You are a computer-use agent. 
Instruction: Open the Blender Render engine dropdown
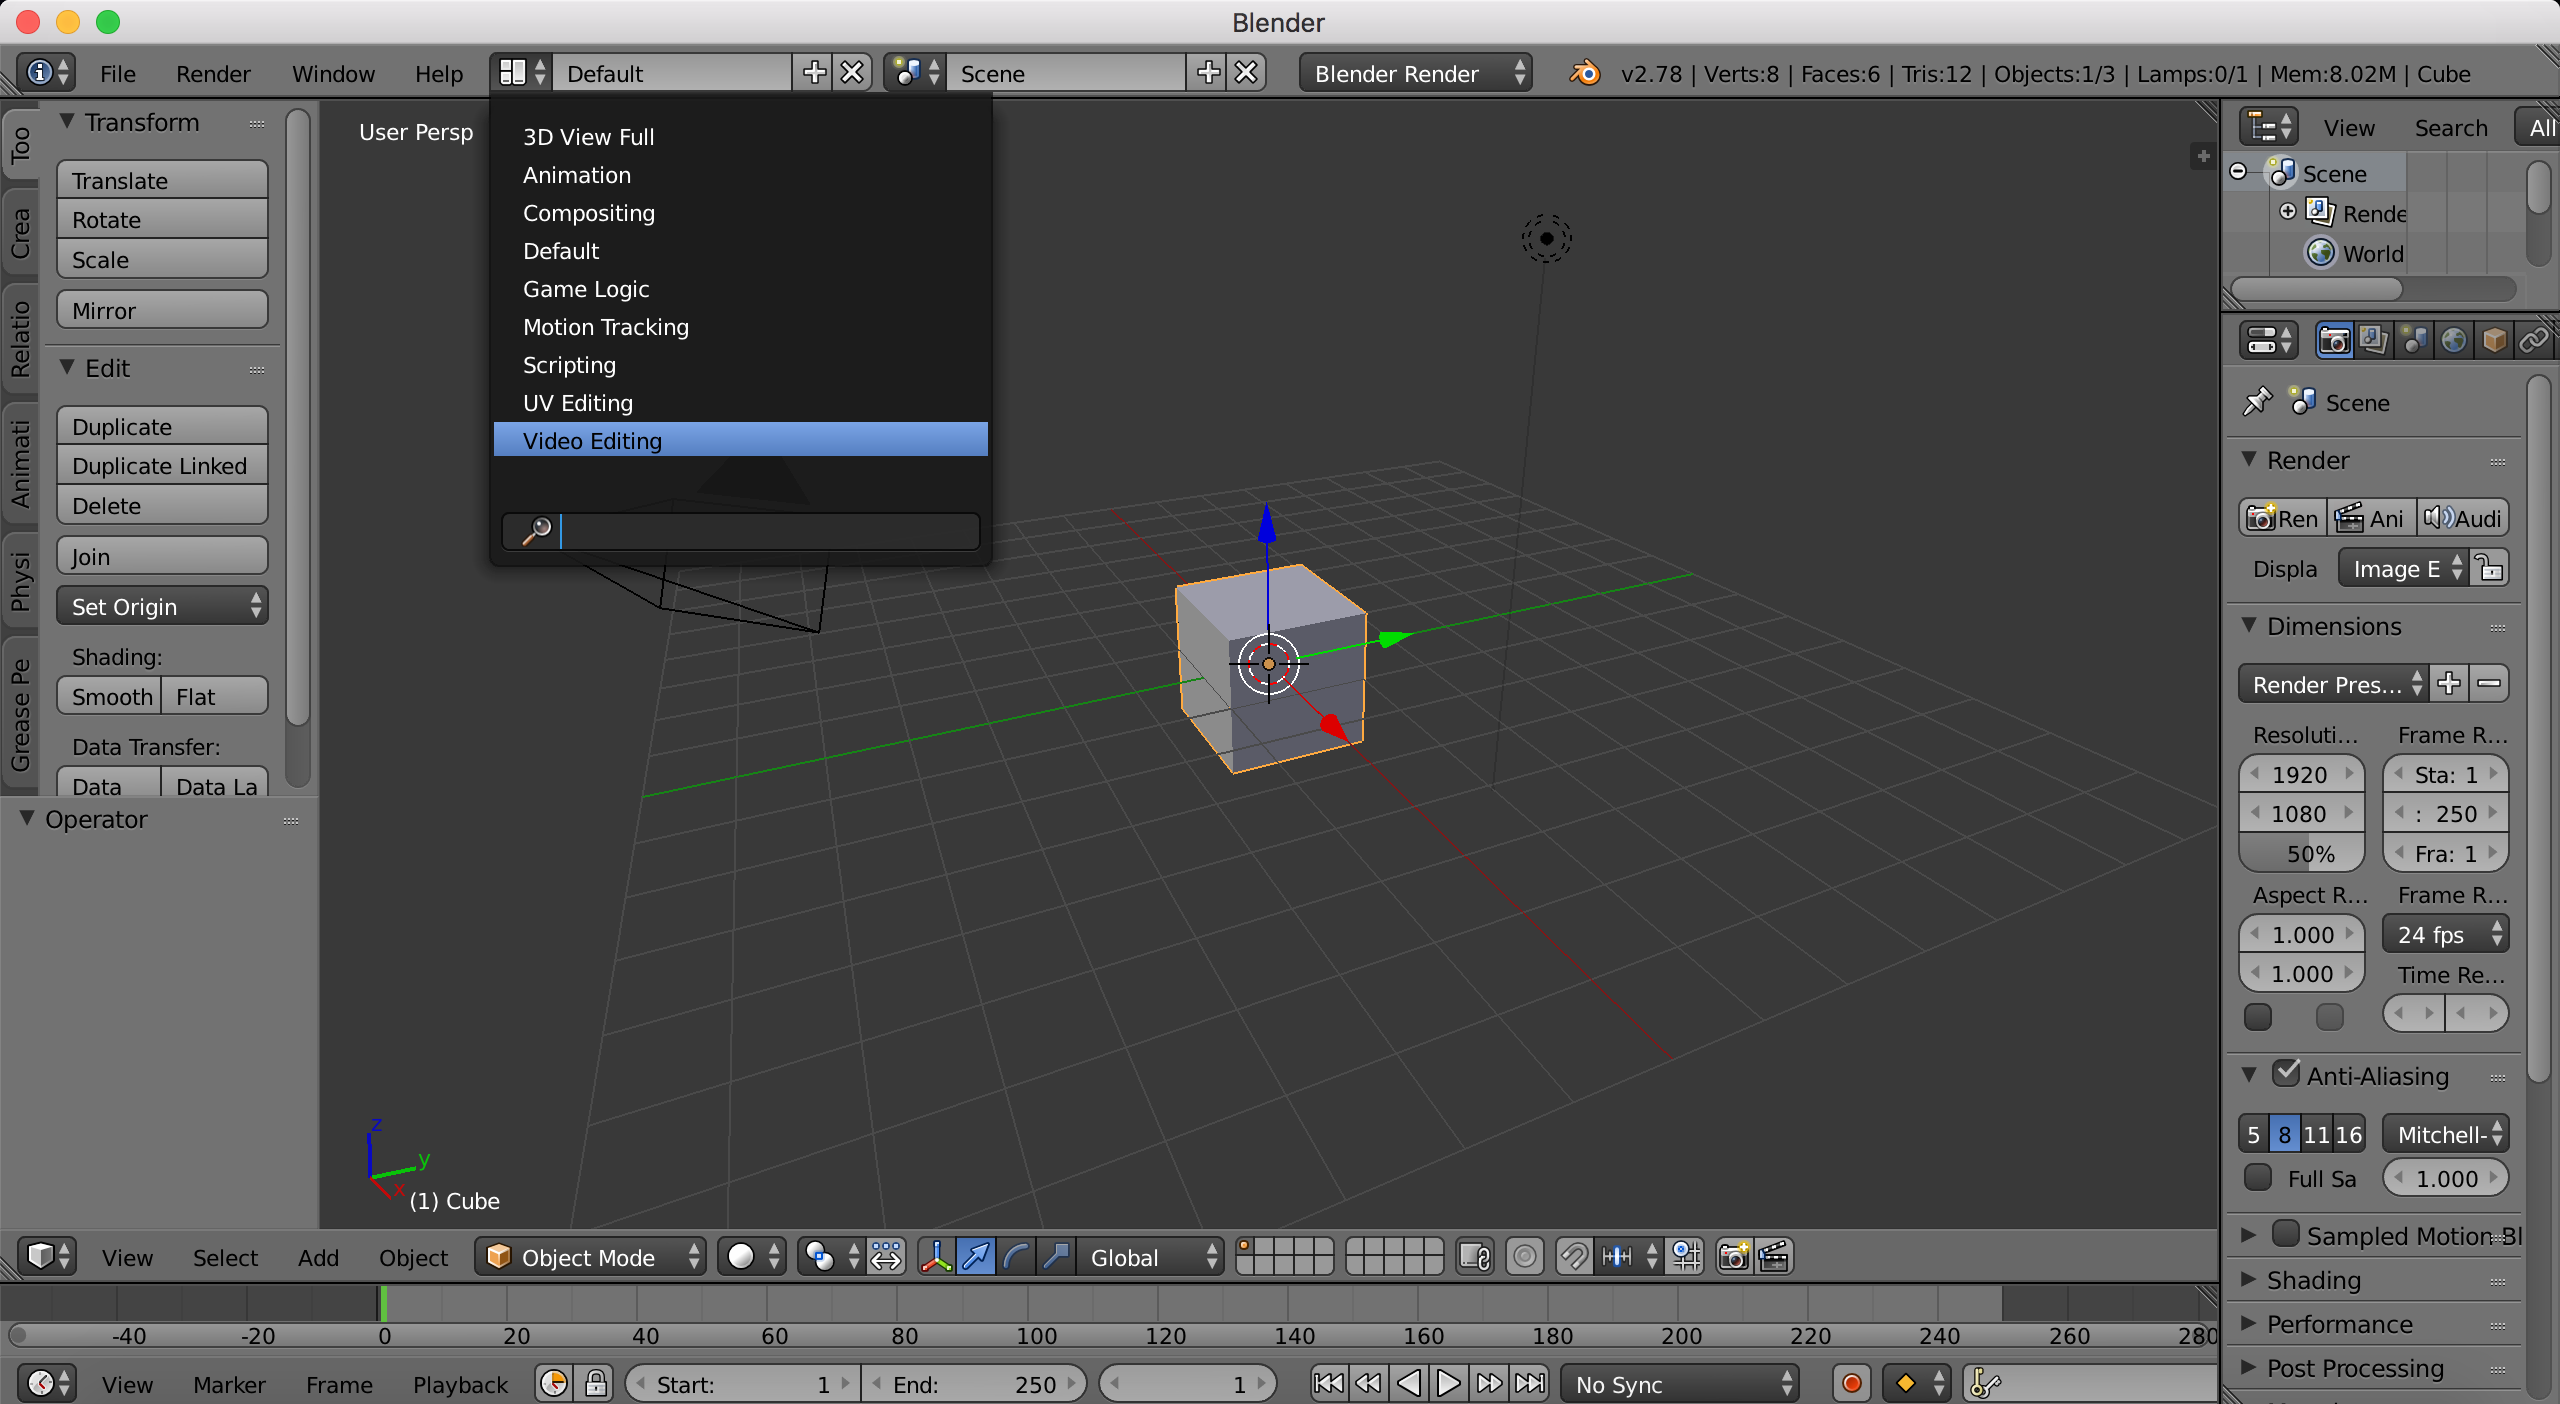[1415, 73]
